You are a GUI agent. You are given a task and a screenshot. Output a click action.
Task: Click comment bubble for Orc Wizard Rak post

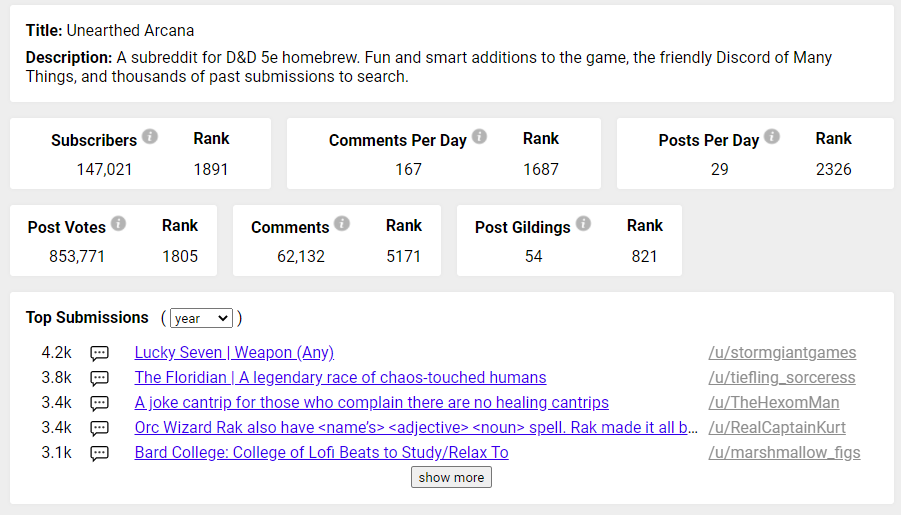tap(99, 428)
